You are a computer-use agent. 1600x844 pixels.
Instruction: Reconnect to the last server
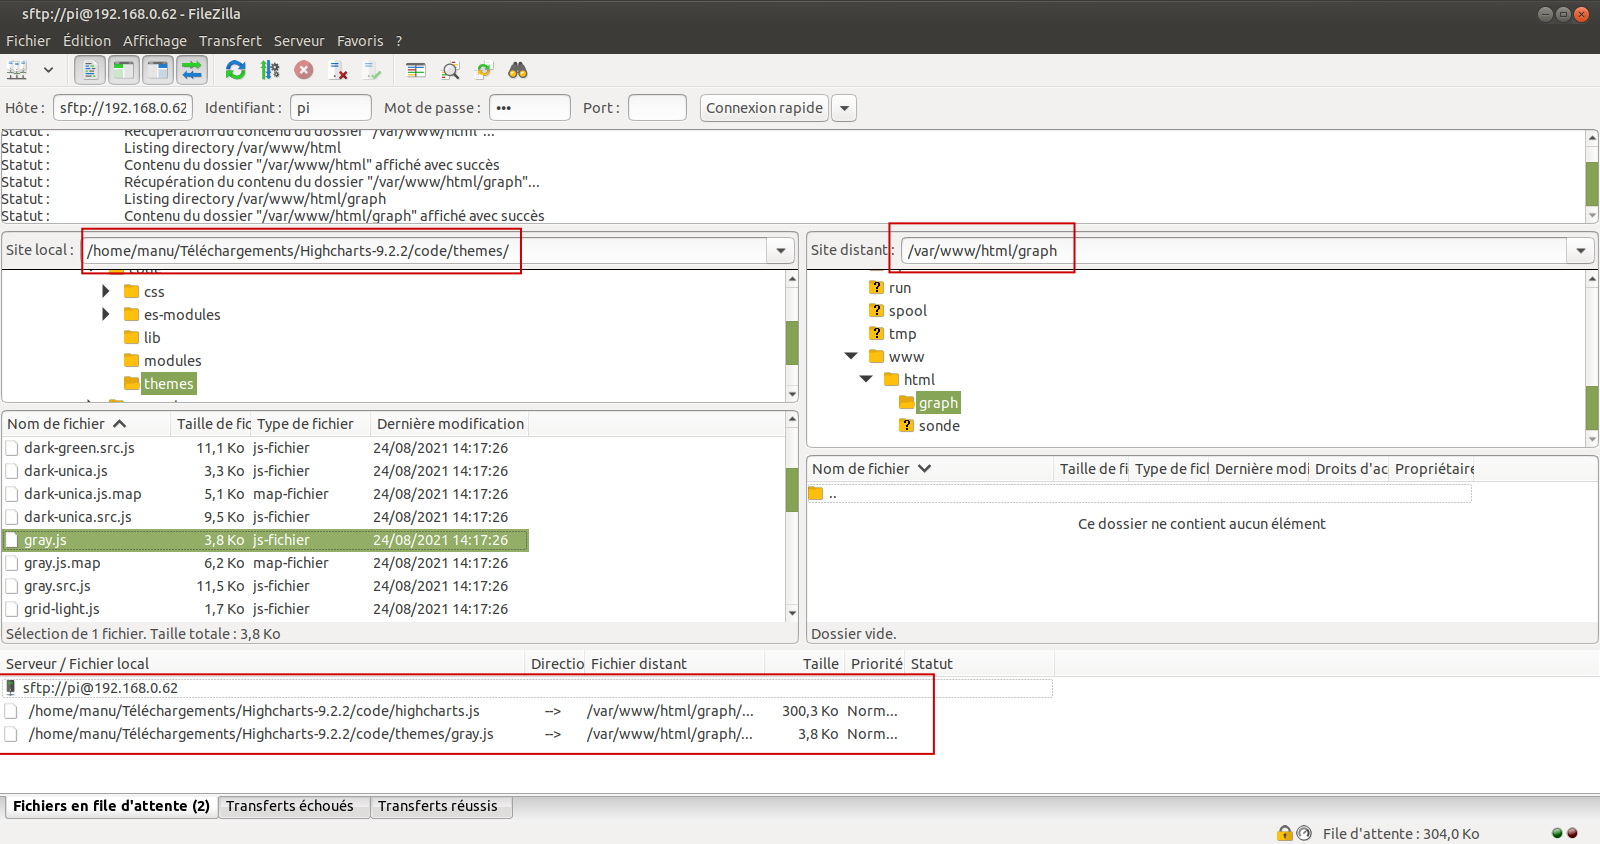click(372, 70)
